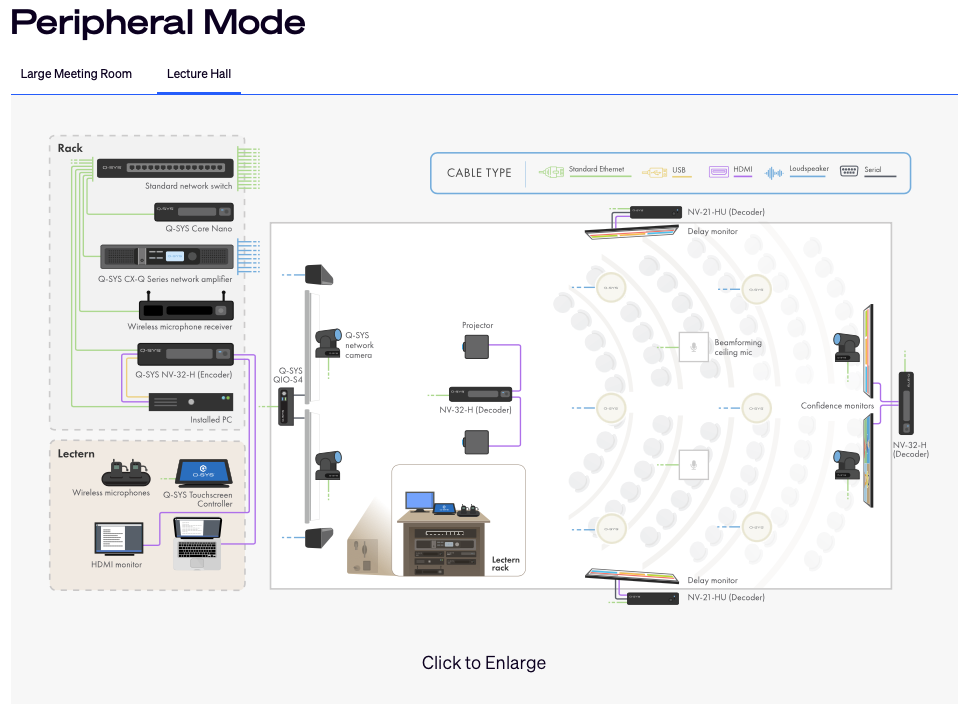
Task: Click the right-side vertical NV-32-H Decoder
Action: tap(906, 403)
